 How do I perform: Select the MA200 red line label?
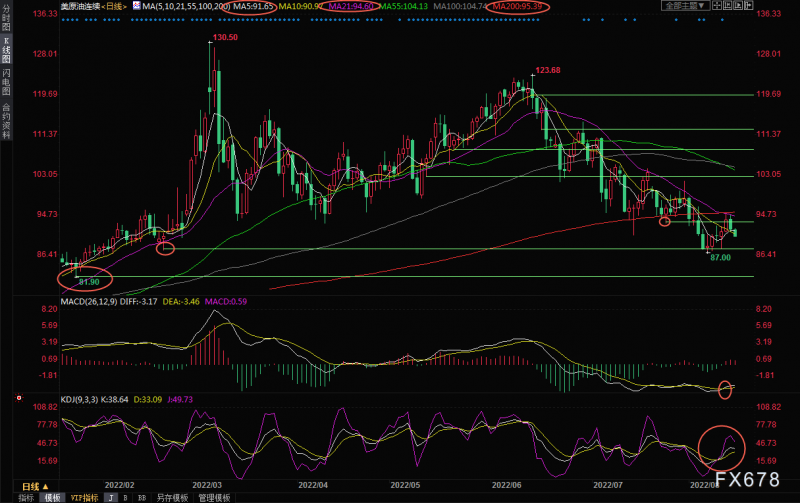517,6
